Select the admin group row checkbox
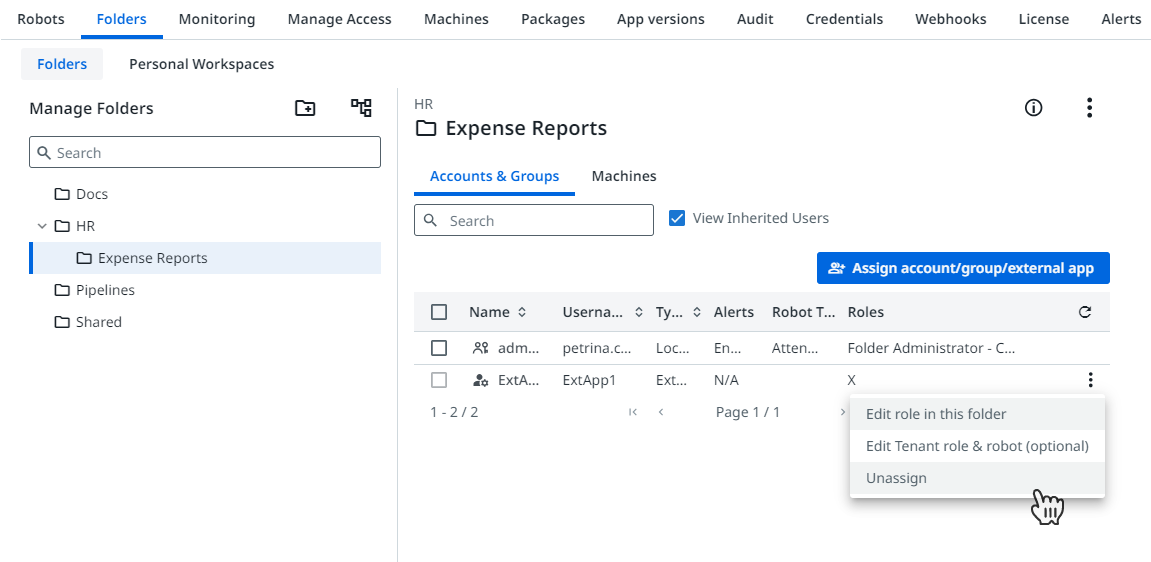The height and width of the screenshot is (562, 1151). click(439, 348)
